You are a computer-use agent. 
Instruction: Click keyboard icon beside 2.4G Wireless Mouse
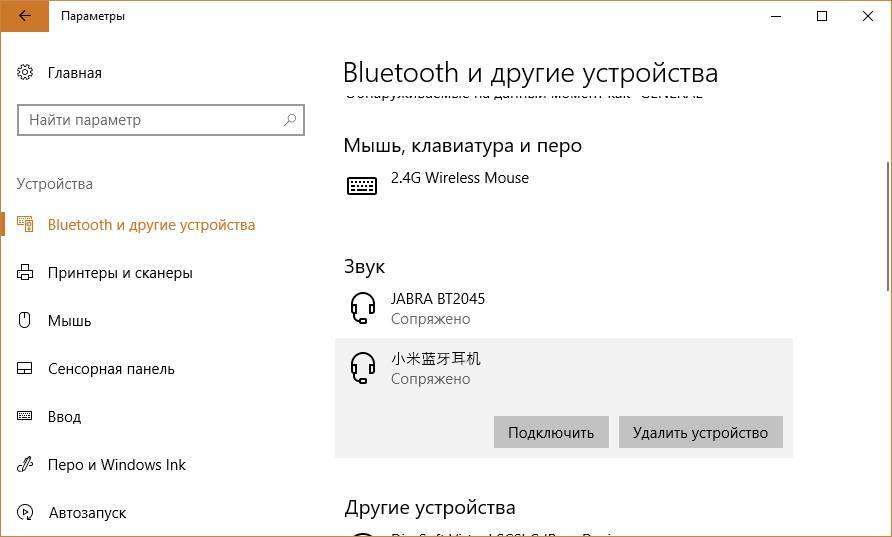[x=362, y=185]
